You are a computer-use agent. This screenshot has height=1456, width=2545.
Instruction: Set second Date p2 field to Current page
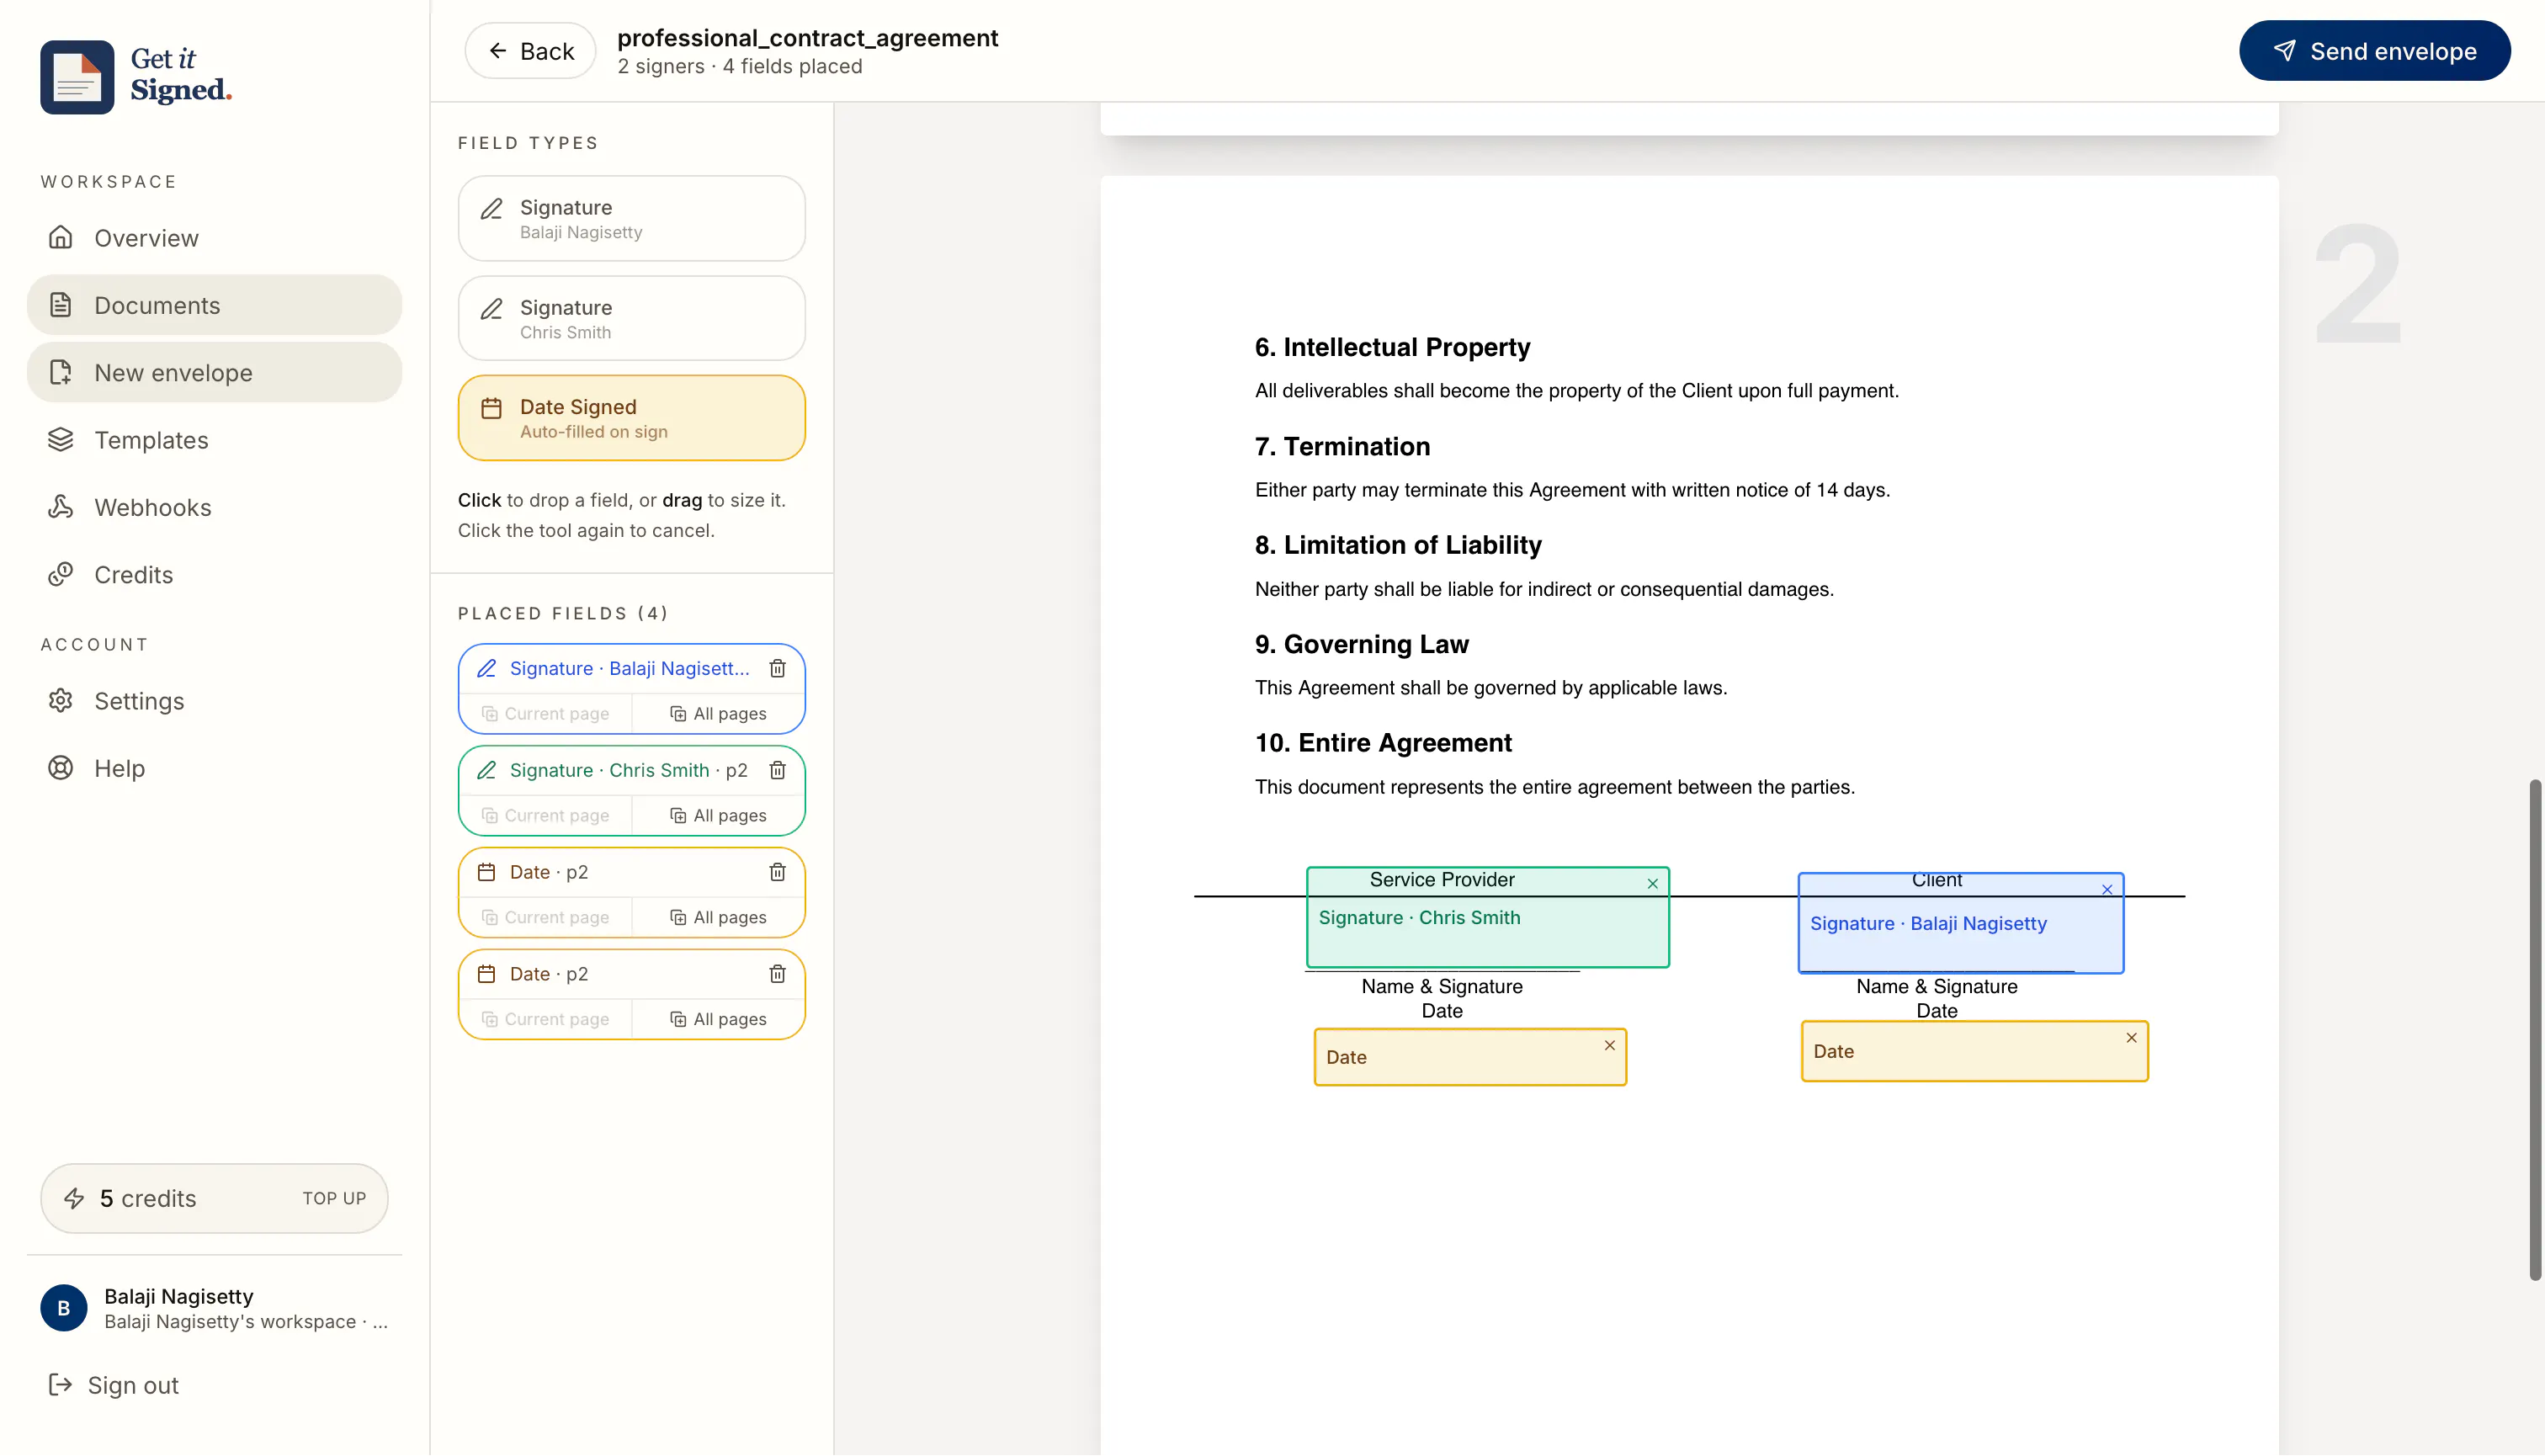[546, 1020]
